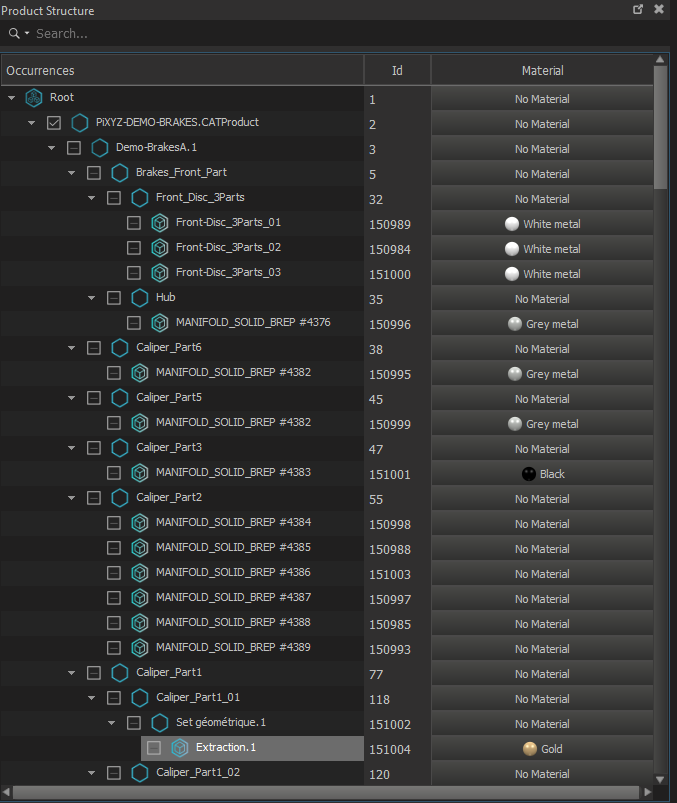Image resolution: width=677 pixels, height=803 pixels.
Task: Select the MANIFOLD_SOLID_BREP #4386 row
Action: 182,573
